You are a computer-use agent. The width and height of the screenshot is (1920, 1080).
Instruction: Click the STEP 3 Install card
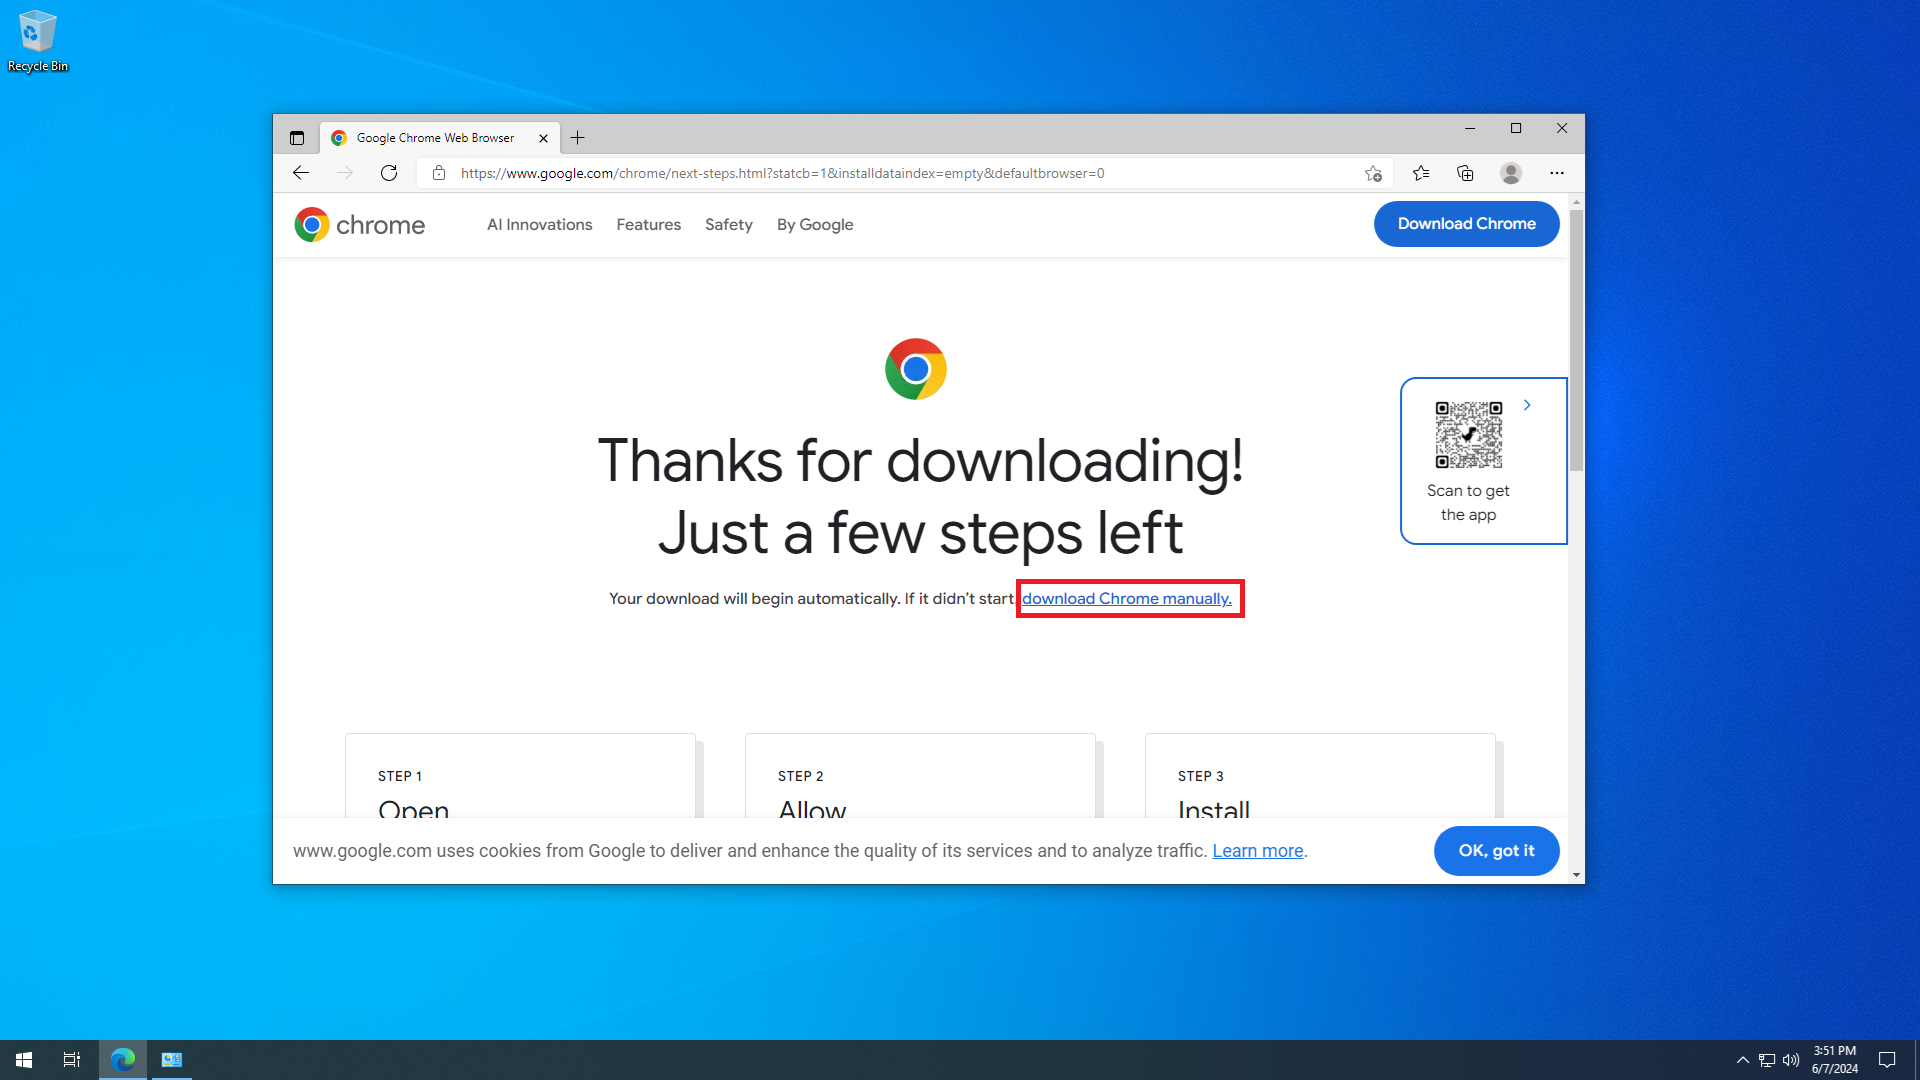coord(1320,776)
